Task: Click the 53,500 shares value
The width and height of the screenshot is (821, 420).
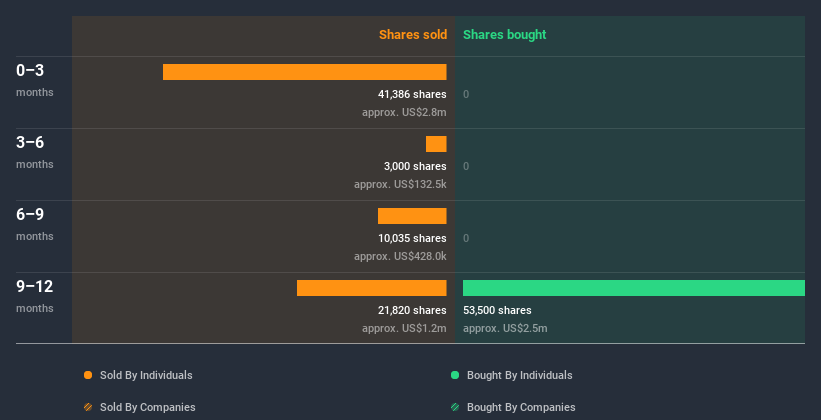Action: (497, 311)
